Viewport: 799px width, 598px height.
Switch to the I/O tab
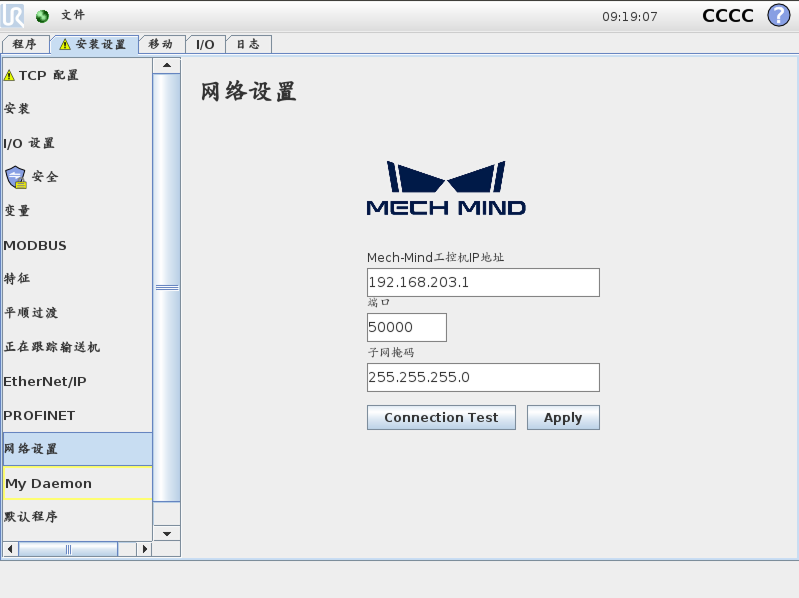204,45
